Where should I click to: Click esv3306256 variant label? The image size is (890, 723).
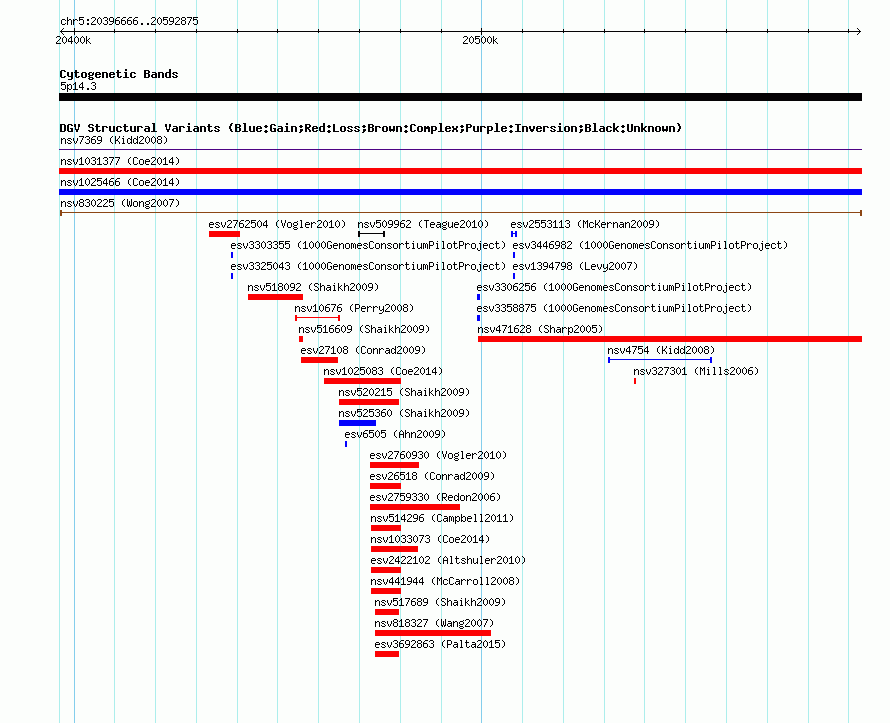(614, 287)
